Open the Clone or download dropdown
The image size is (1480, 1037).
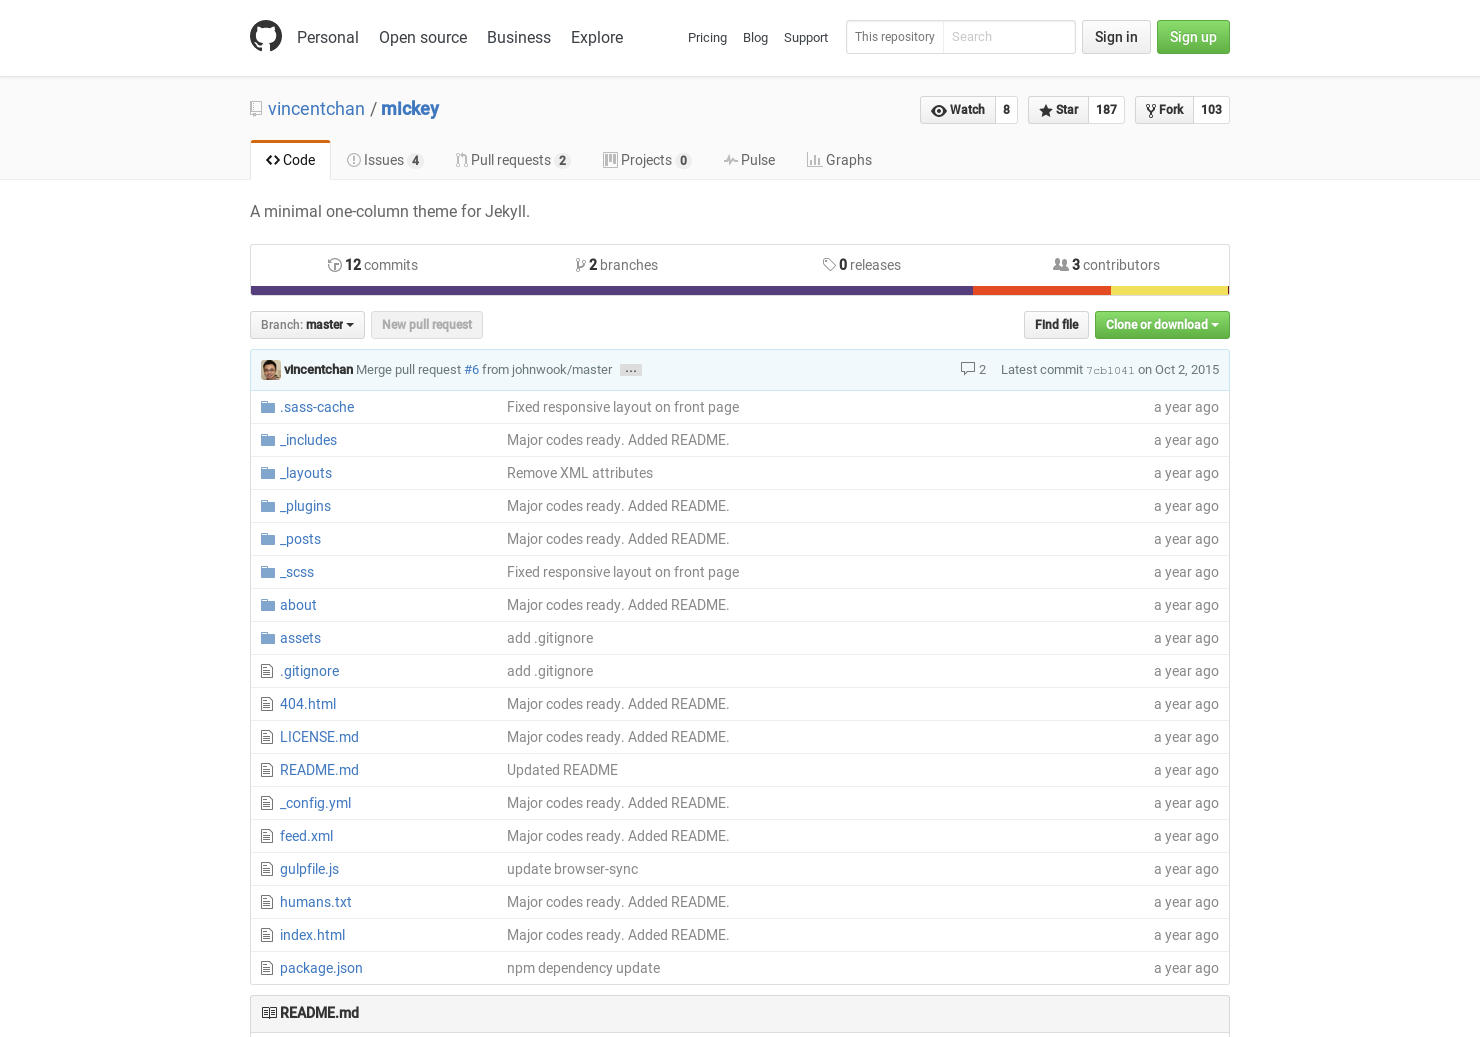click(x=1162, y=325)
